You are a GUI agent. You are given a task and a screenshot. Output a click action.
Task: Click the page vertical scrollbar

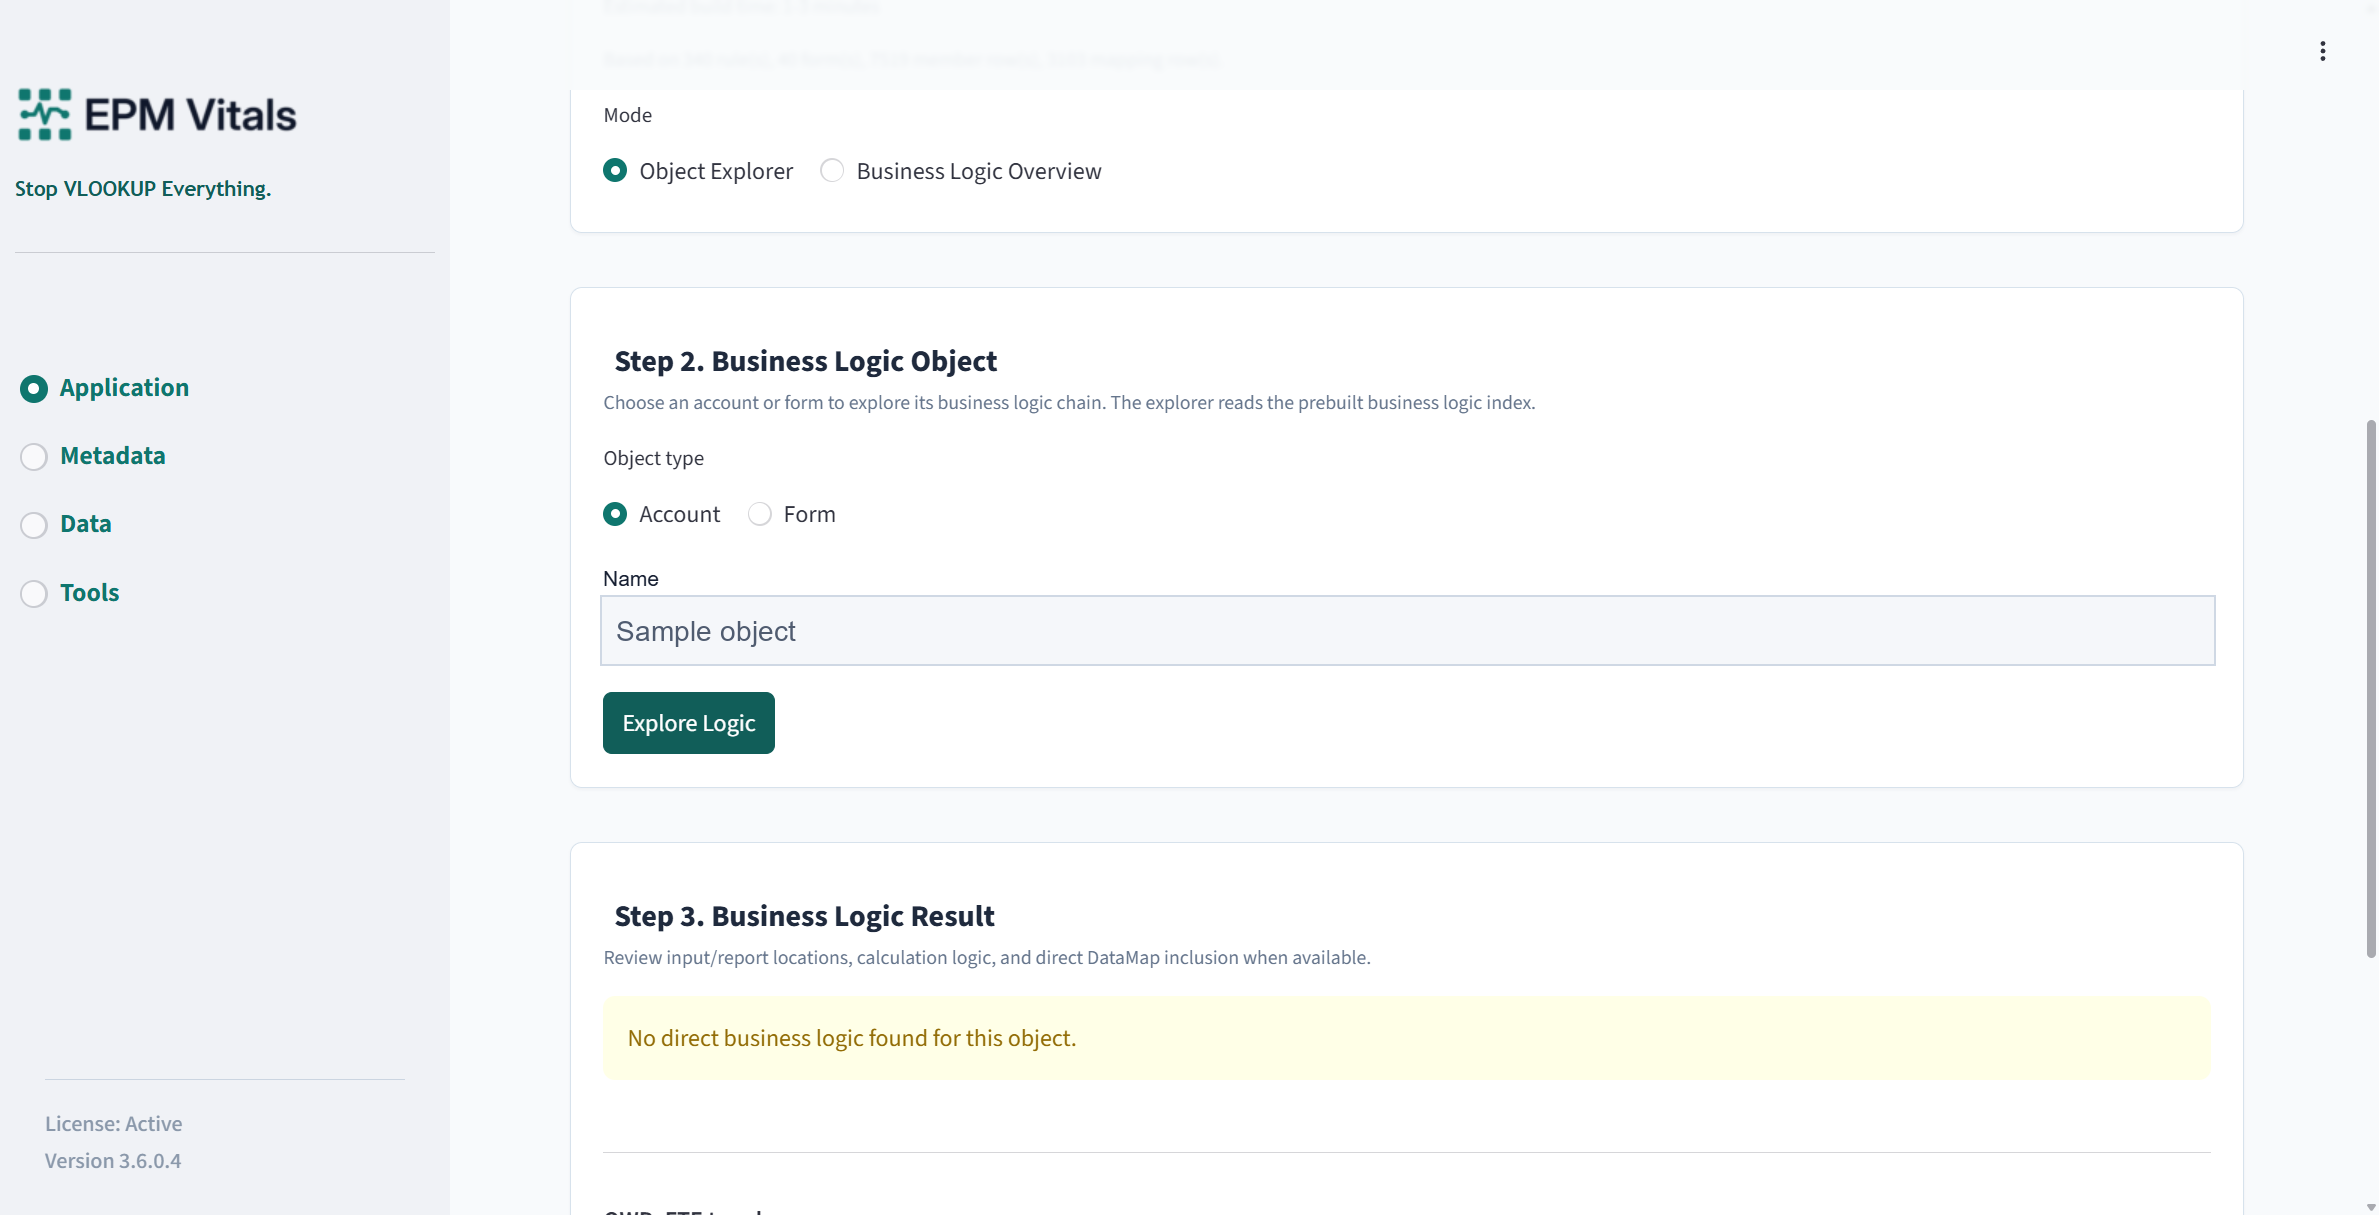2370,690
